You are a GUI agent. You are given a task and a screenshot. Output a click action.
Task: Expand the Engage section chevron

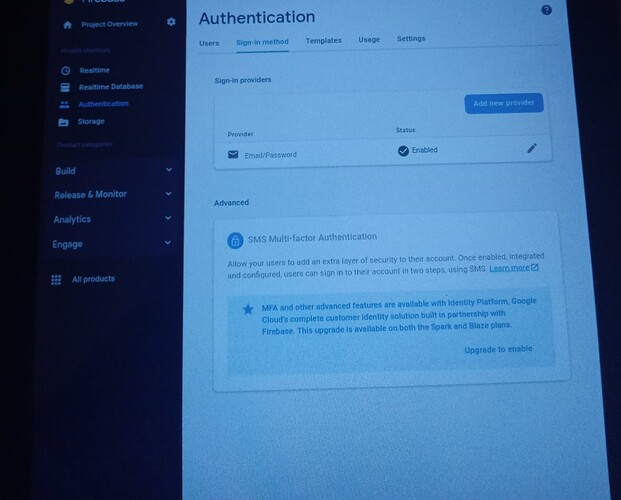click(x=168, y=242)
